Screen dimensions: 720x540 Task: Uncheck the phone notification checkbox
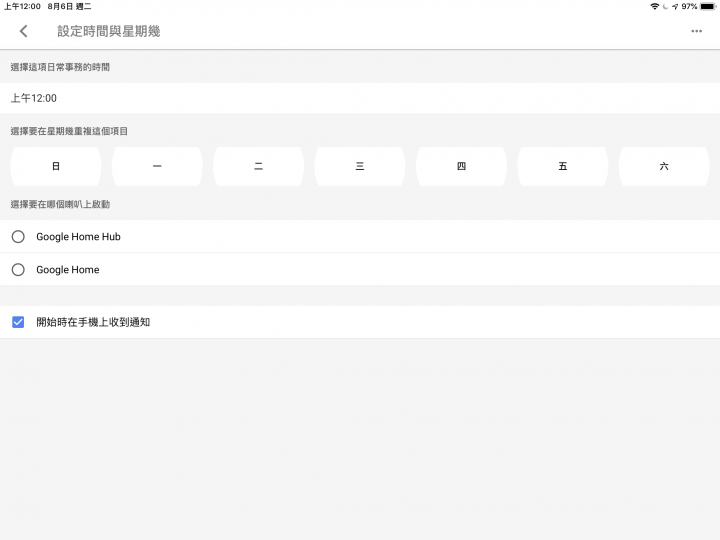(x=18, y=322)
